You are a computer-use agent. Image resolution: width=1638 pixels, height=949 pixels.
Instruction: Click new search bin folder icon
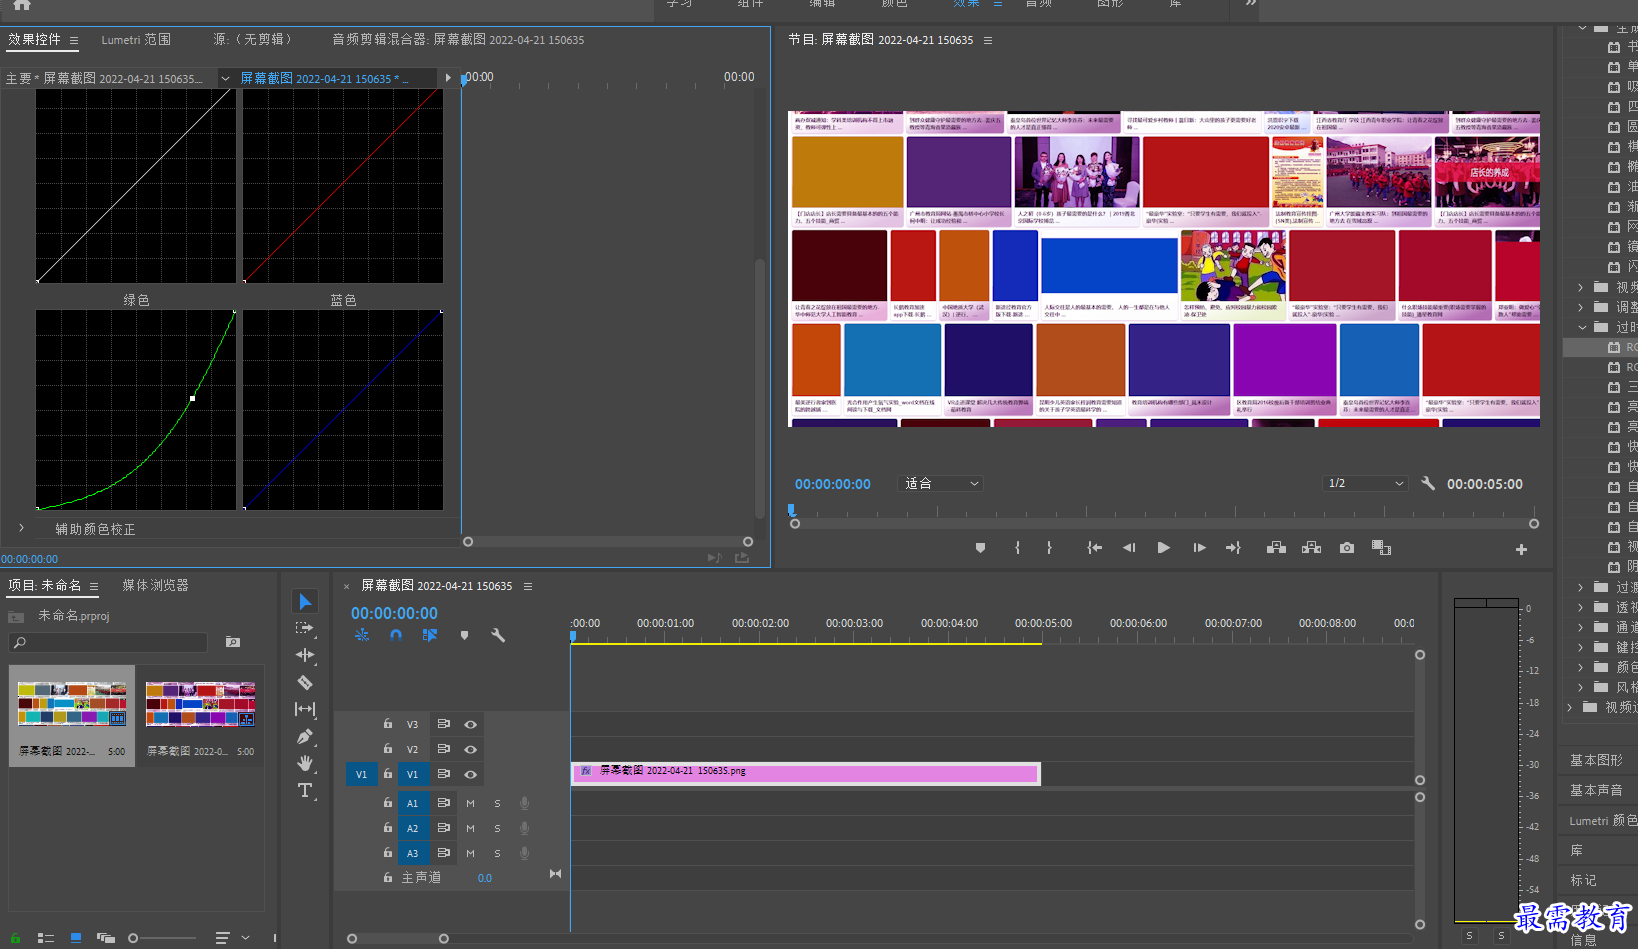[233, 642]
